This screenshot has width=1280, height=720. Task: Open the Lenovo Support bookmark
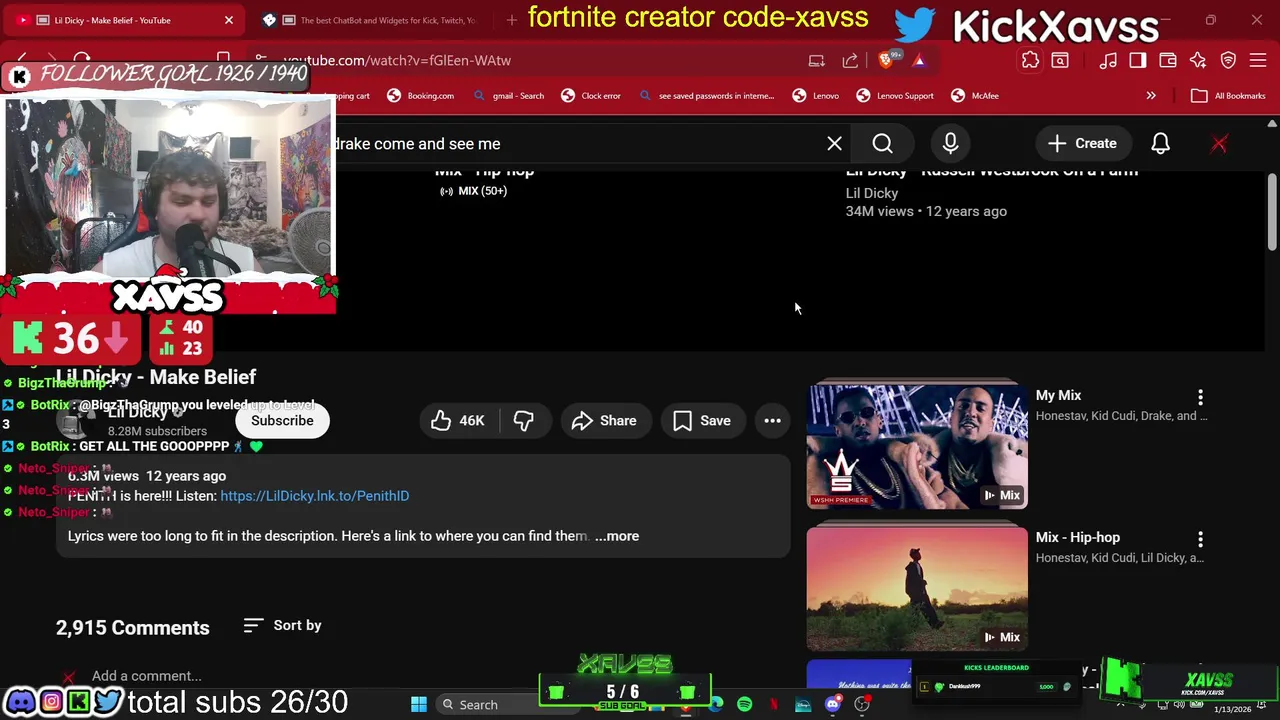(x=895, y=96)
